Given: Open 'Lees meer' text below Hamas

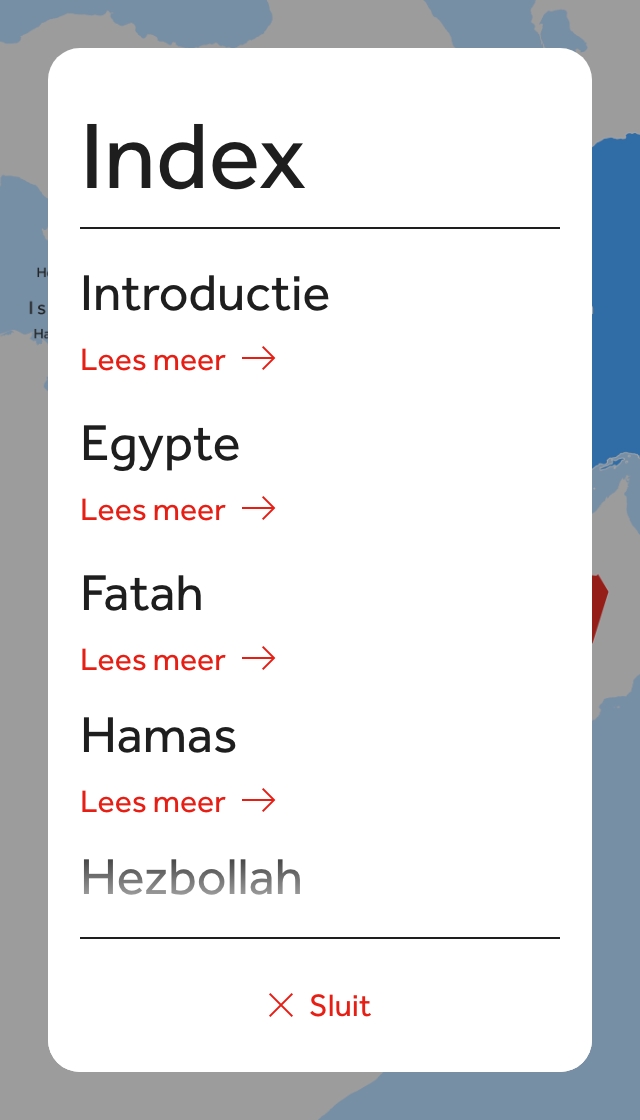Looking at the screenshot, I should coord(153,802).
